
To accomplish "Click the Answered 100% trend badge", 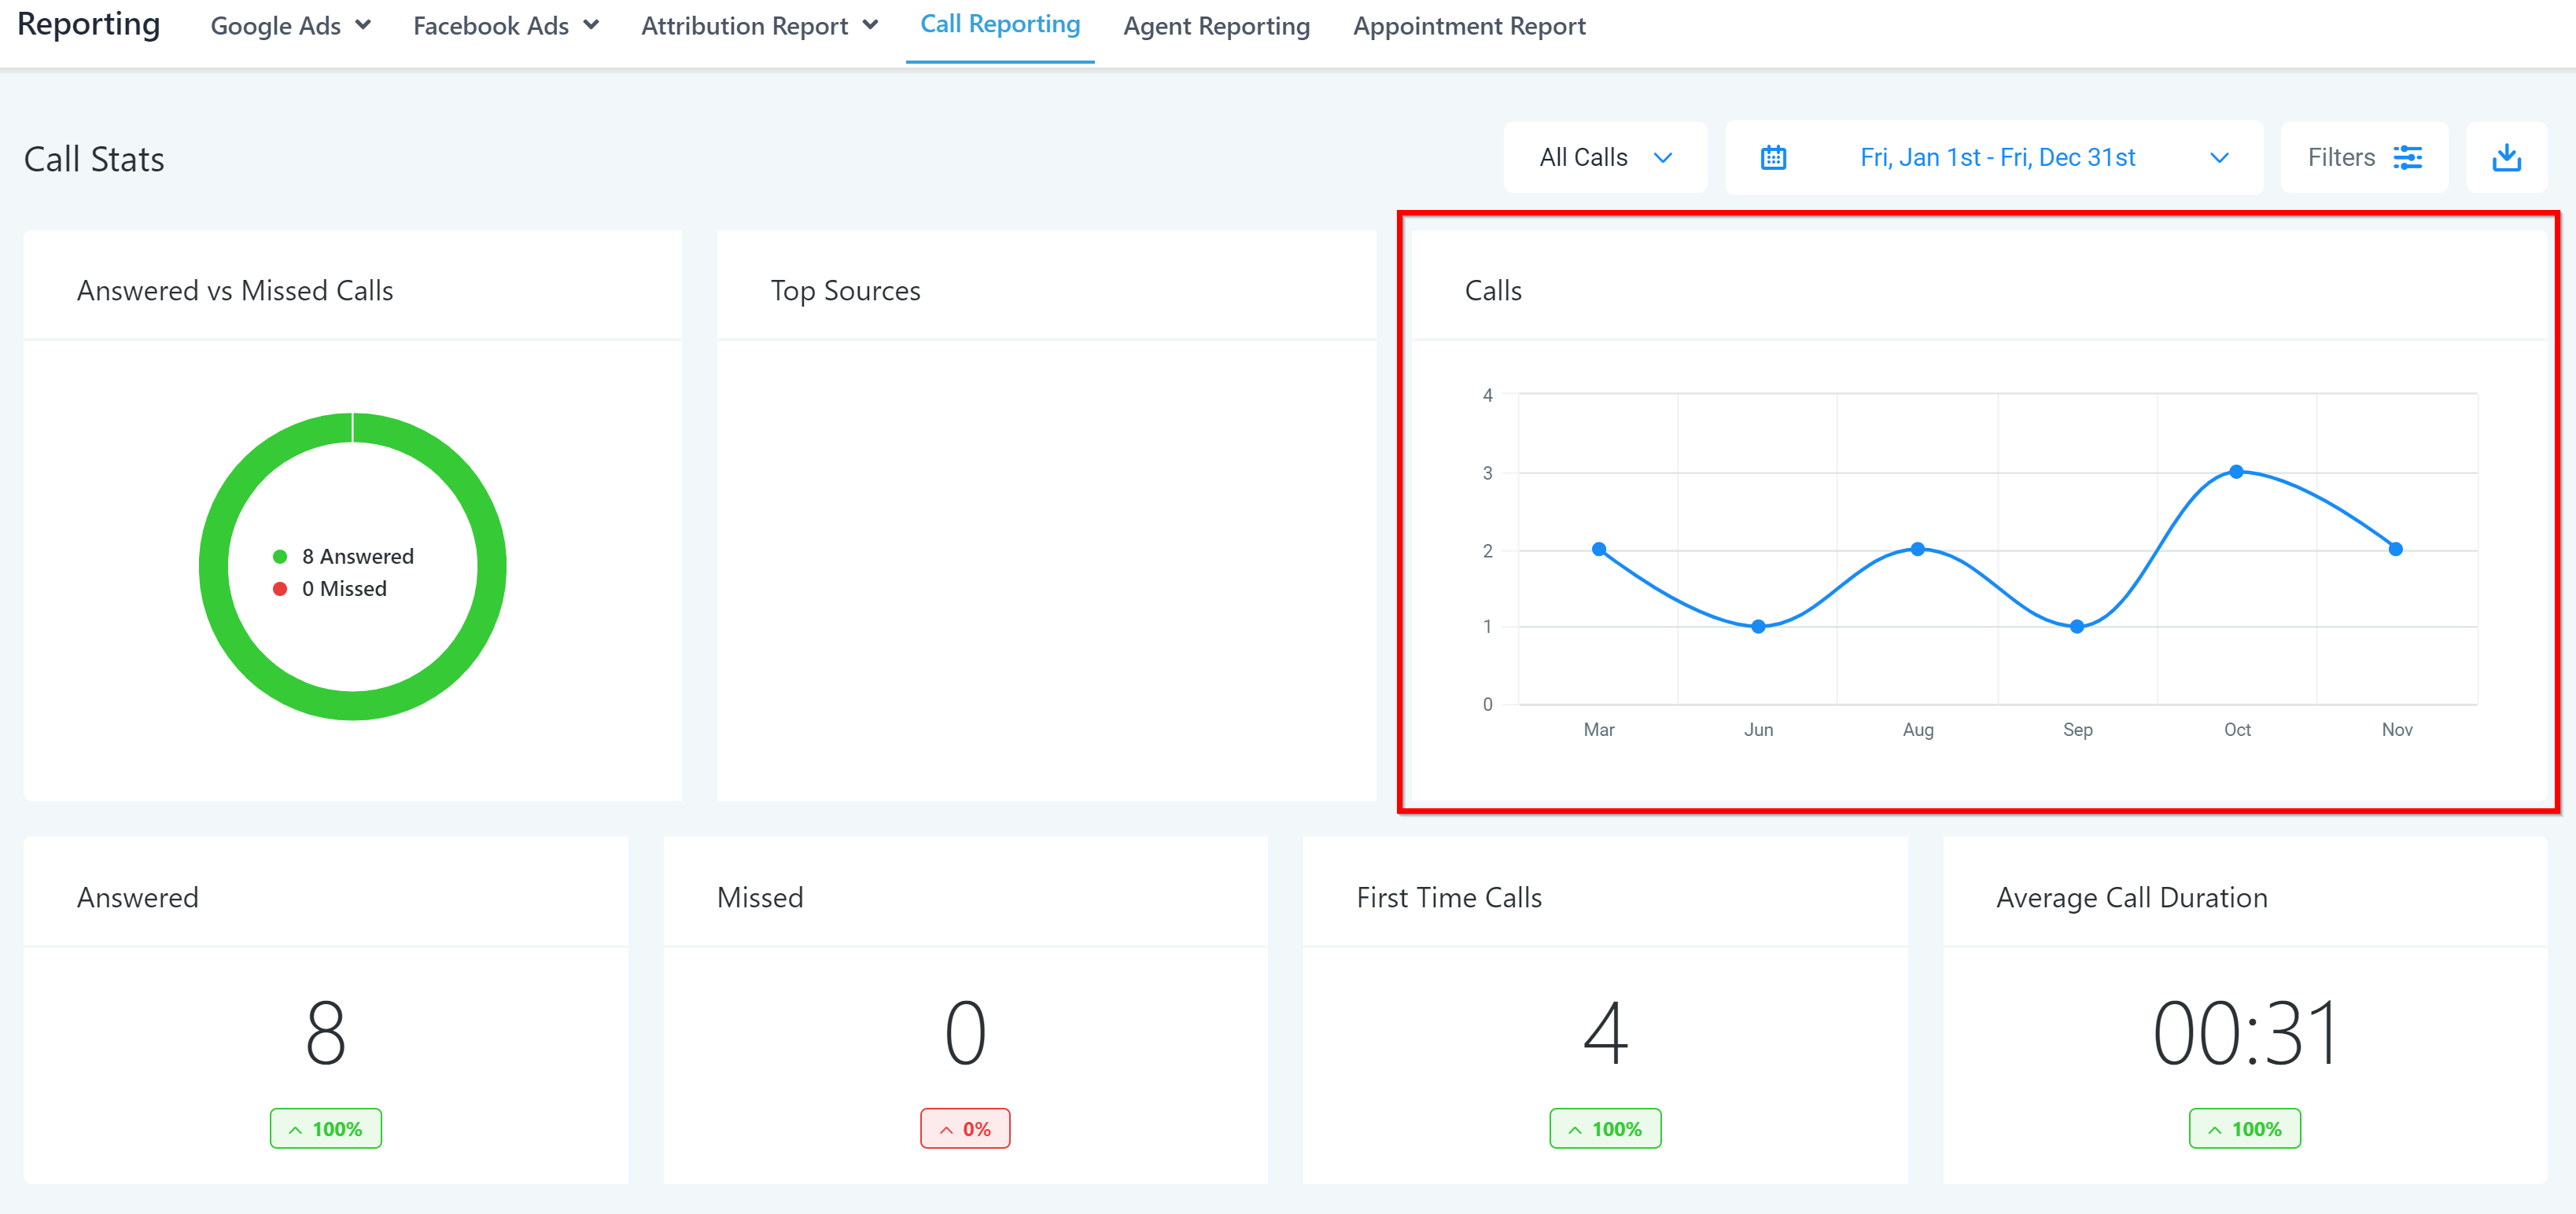I will pos(325,1128).
